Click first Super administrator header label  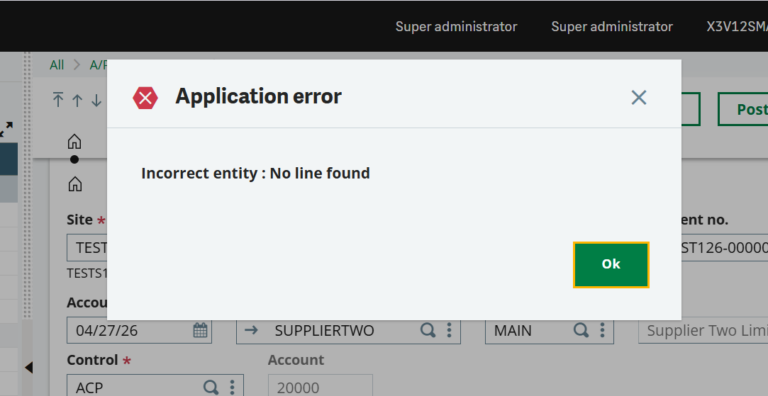(x=456, y=26)
